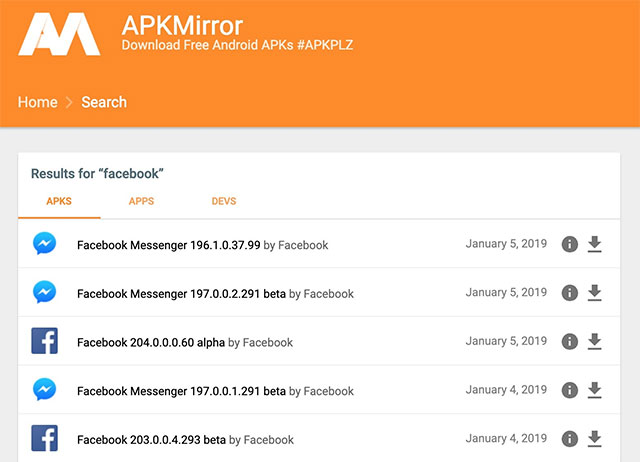Open Facebook 204.0.0.0.60 alpha title link
This screenshot has width=640, height=462.
point(151,342)
